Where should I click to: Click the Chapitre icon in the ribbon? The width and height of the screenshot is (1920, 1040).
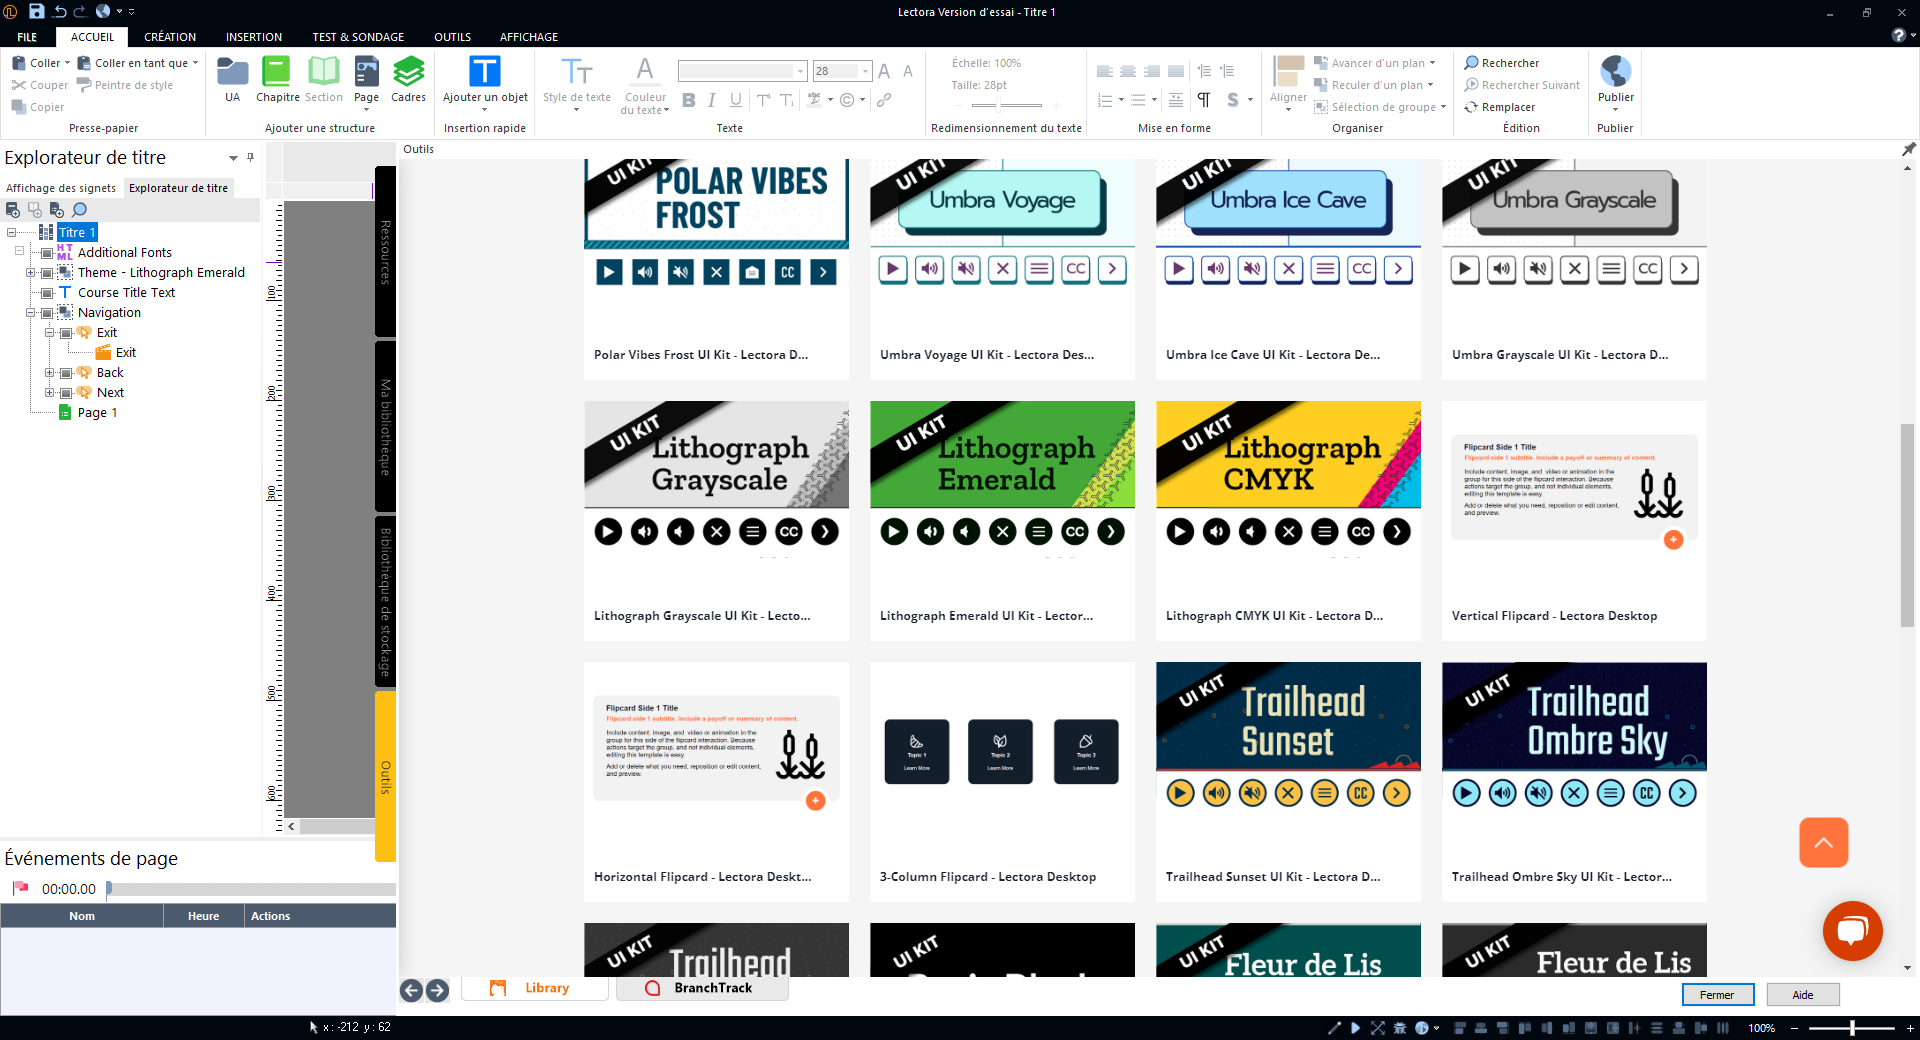276,72
